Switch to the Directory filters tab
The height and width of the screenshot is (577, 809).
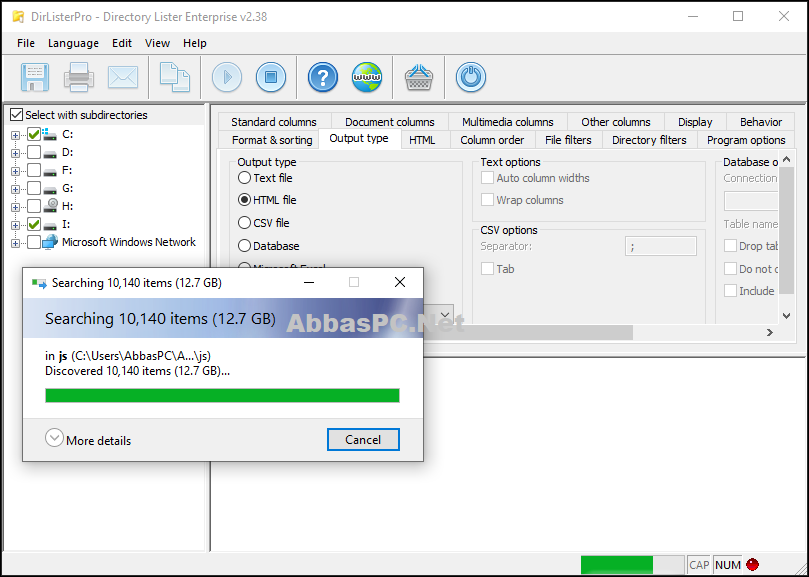(649, 140)
